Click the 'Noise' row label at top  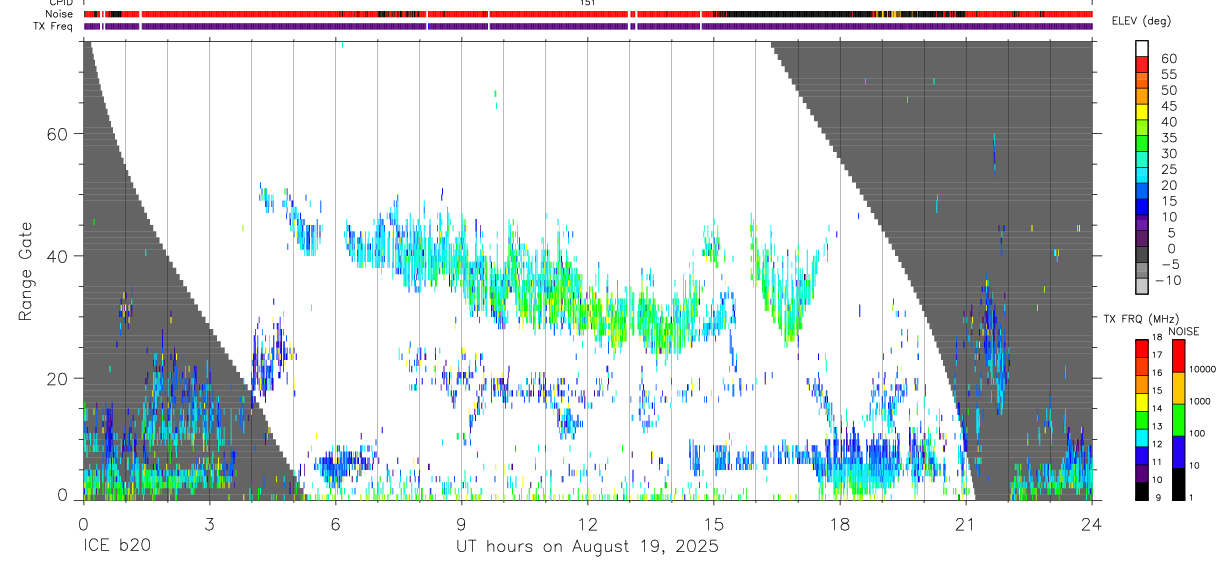(x=60, y=14)
